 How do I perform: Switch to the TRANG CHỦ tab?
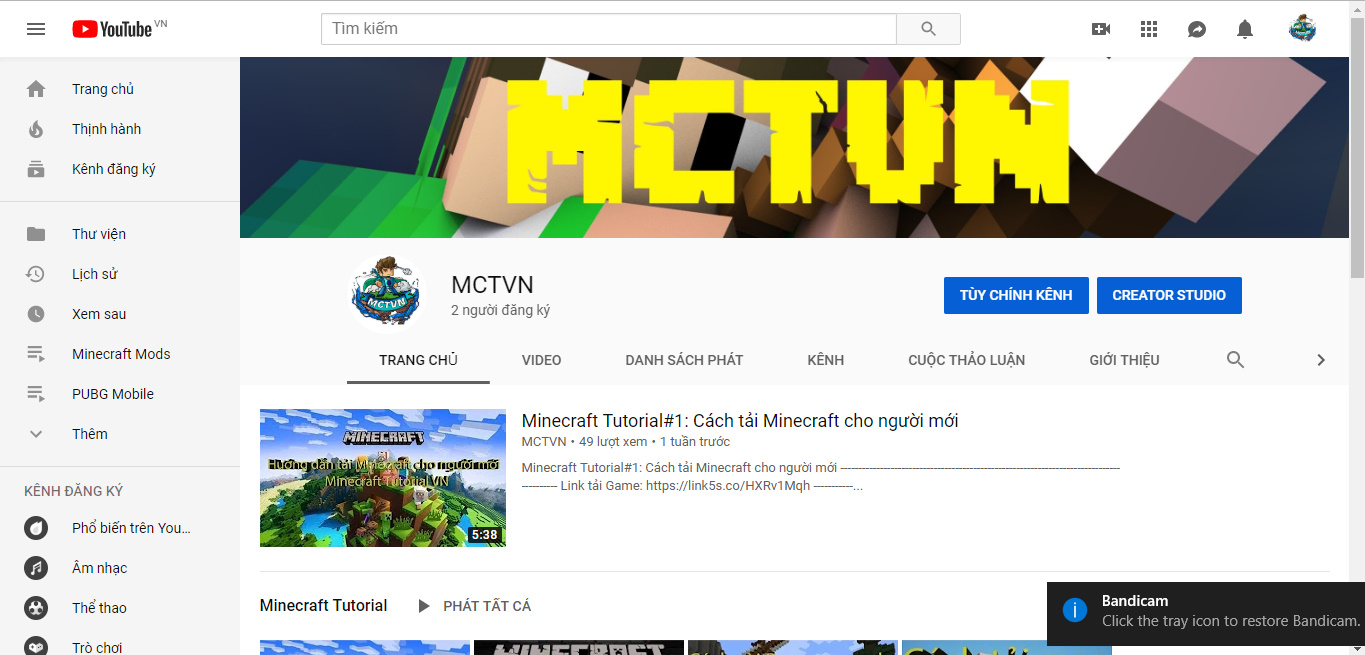point(418,360)
